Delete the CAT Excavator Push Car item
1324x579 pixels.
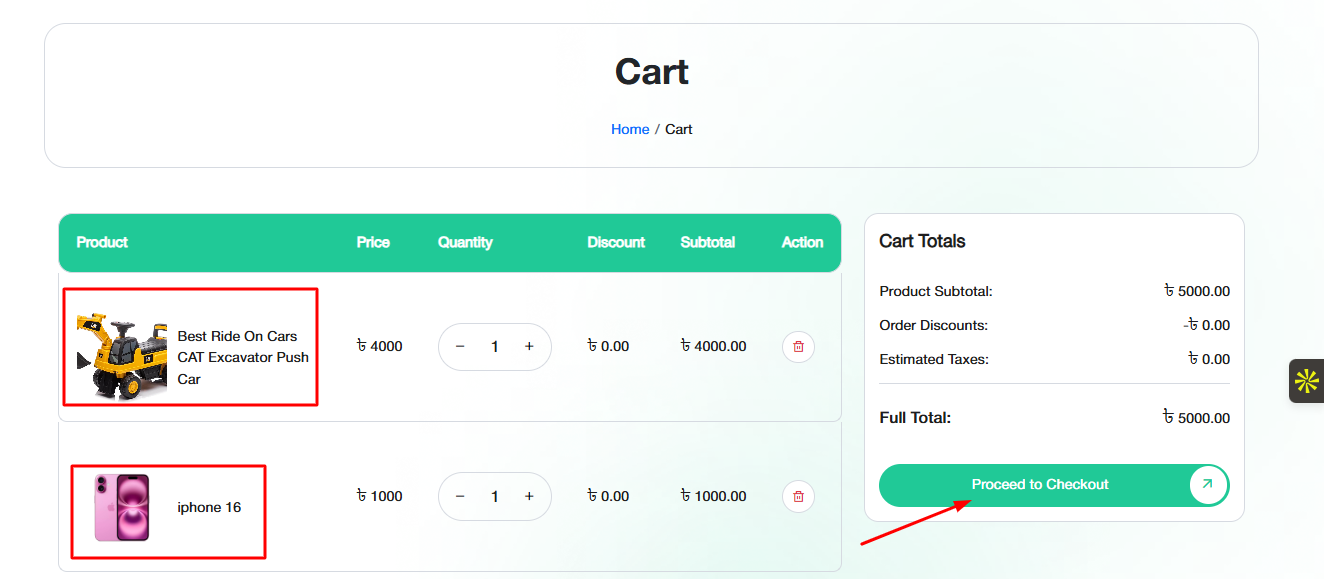point(798,347)
